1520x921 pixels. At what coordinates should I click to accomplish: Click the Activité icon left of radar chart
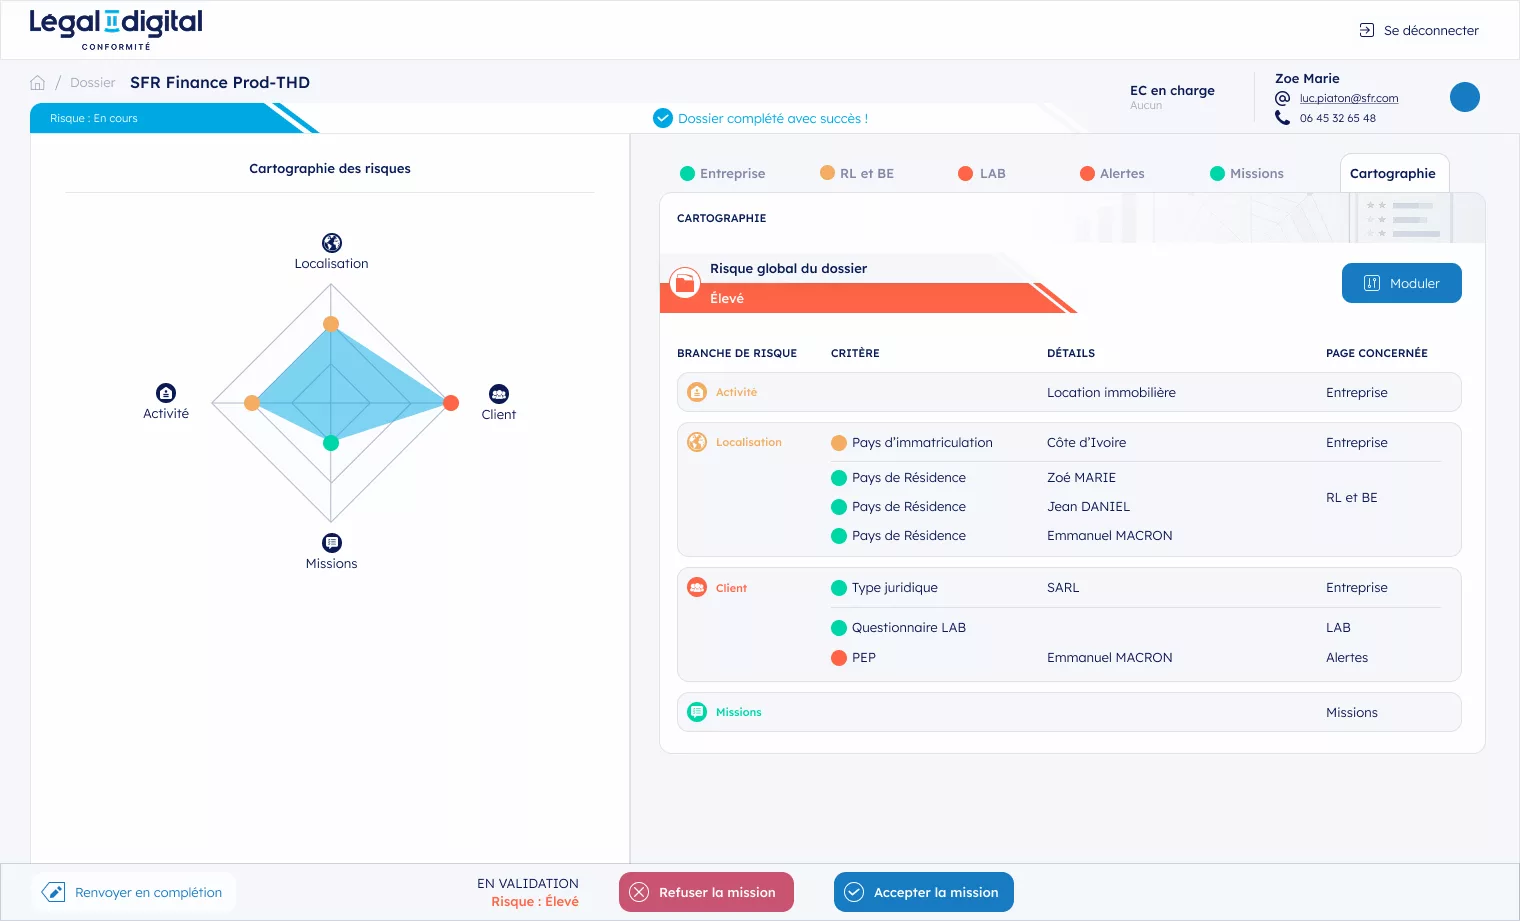pyautogui.click(x=166, y=393)
